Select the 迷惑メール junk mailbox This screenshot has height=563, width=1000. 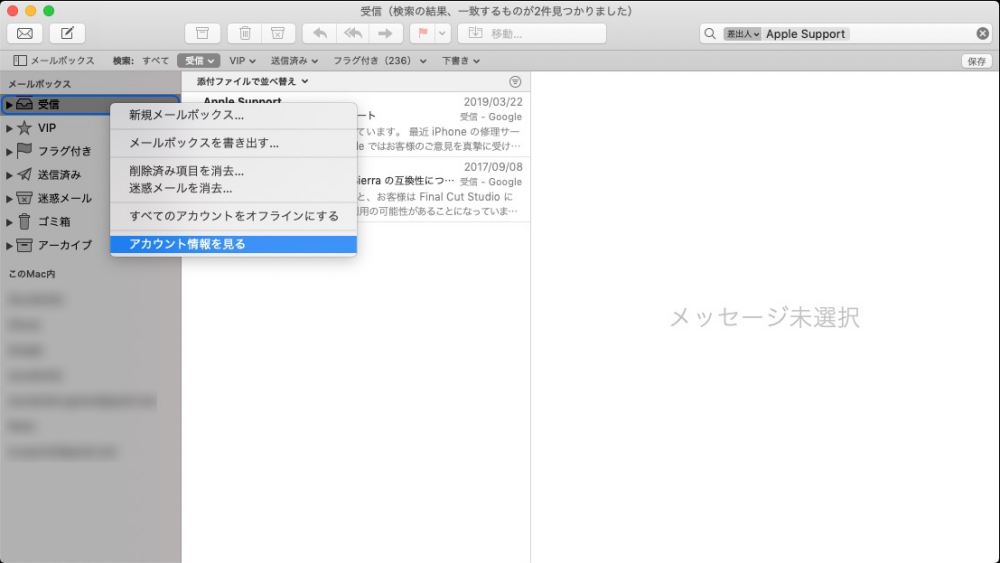[x=64, y=198]
